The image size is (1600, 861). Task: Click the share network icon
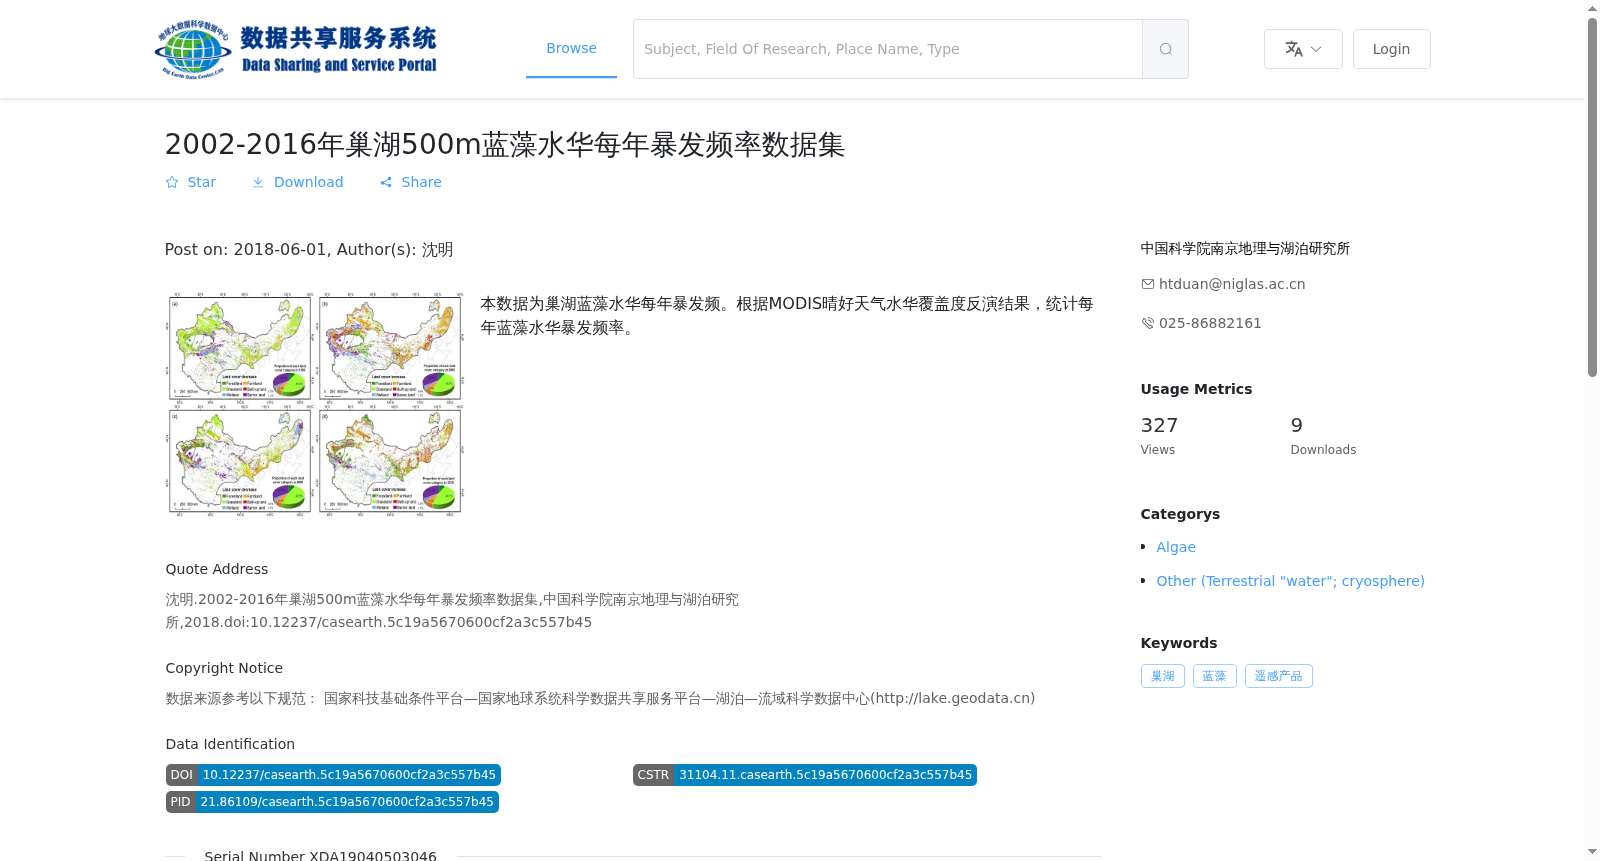(386, 182)
